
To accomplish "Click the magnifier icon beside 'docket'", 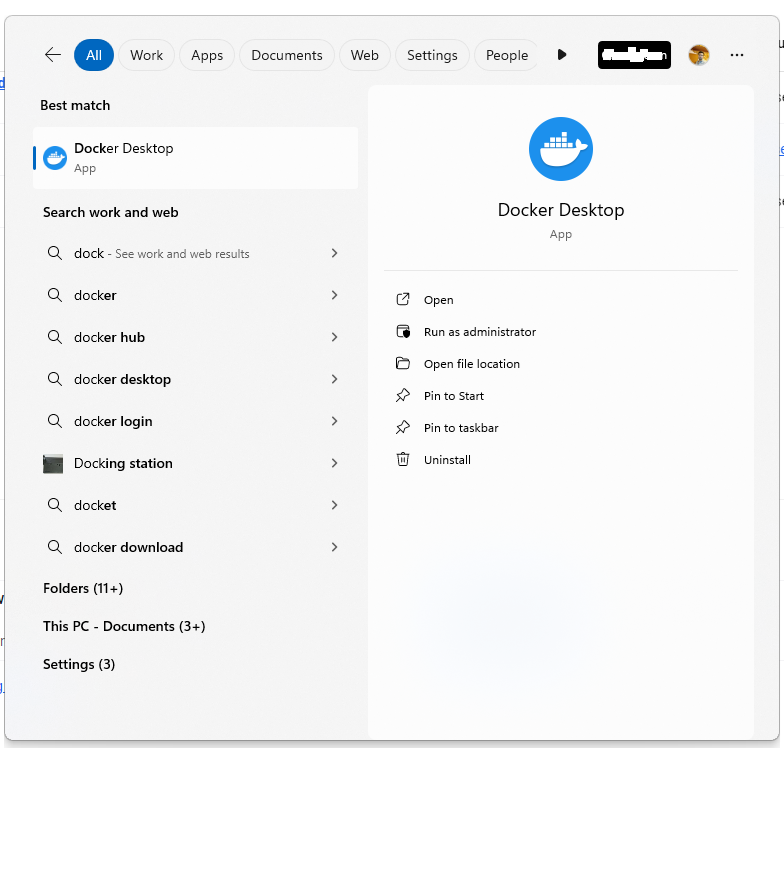I will 55,505.
